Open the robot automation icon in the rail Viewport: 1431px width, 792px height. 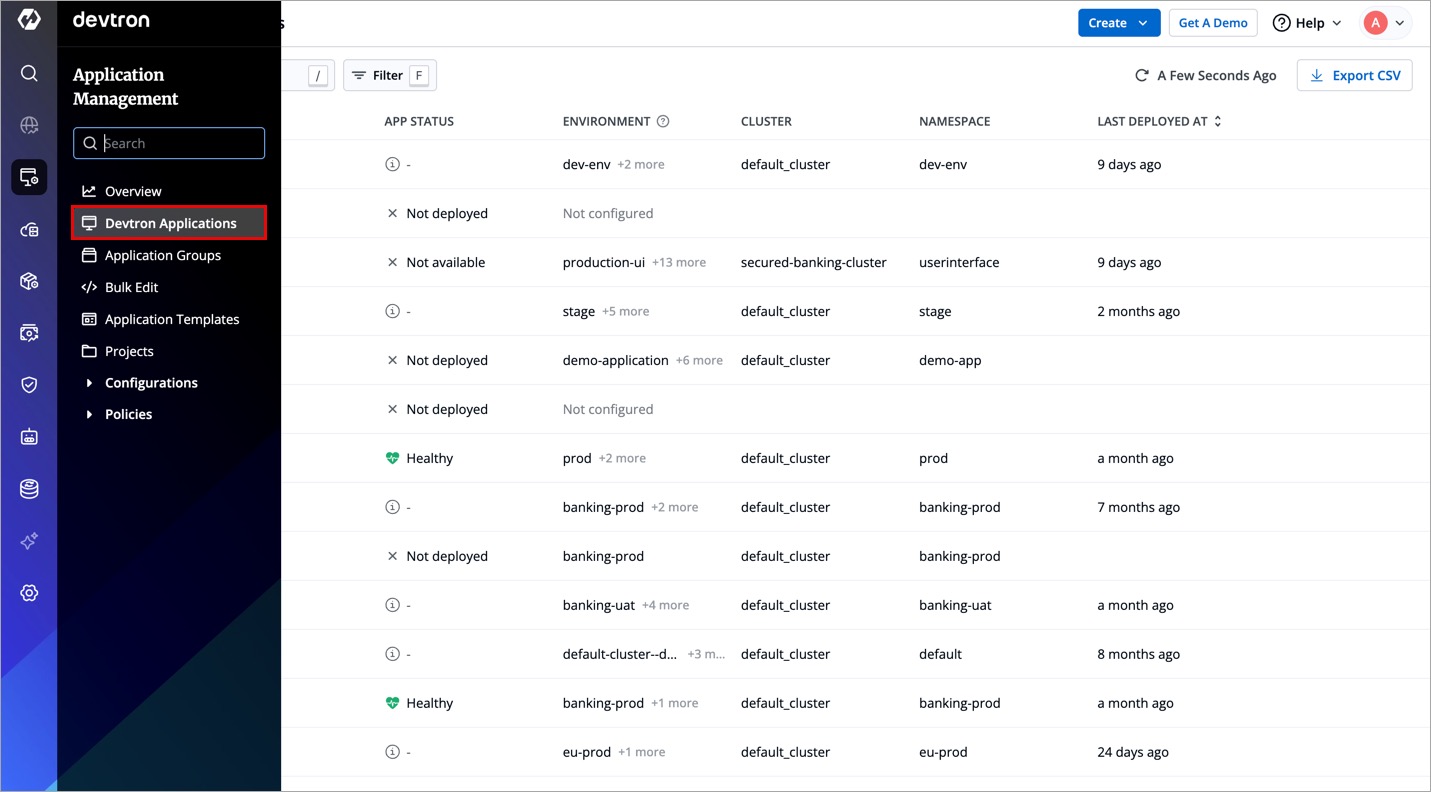click(x=29, y=437)
